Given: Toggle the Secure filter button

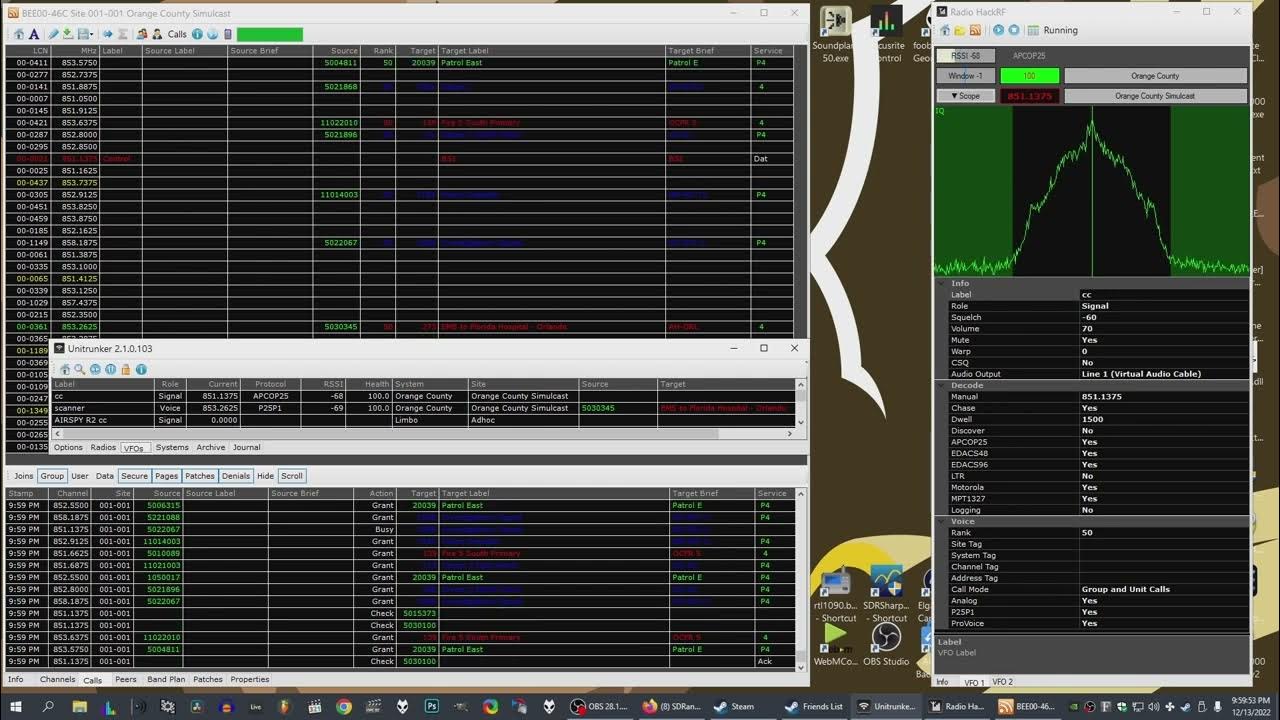Looking at the screenshot, I should click(x=134, y=476).
